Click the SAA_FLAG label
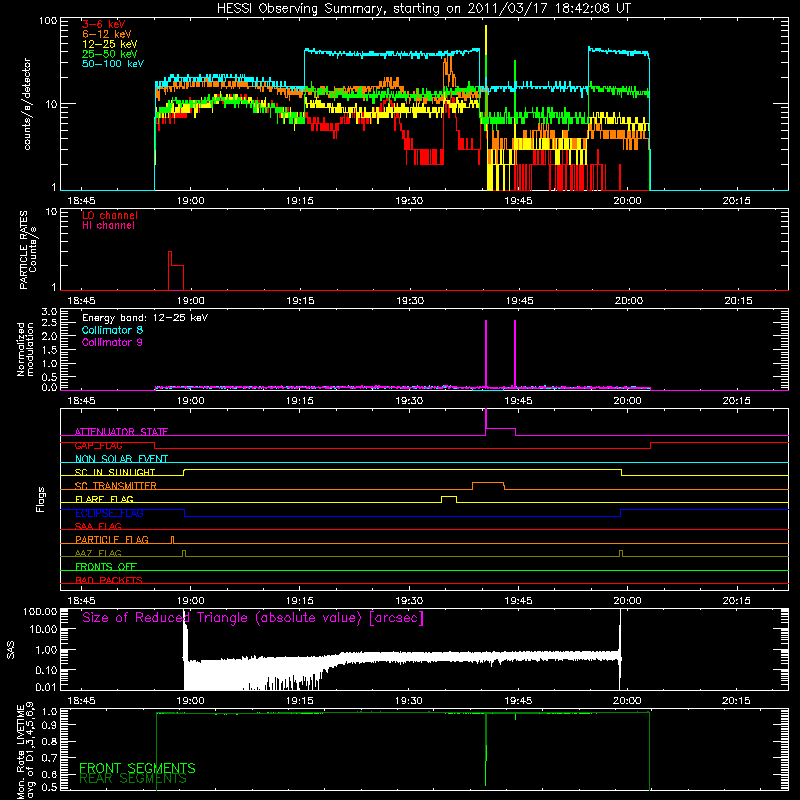The width and height of the screenshot is (800, 800). click(98, 526)
